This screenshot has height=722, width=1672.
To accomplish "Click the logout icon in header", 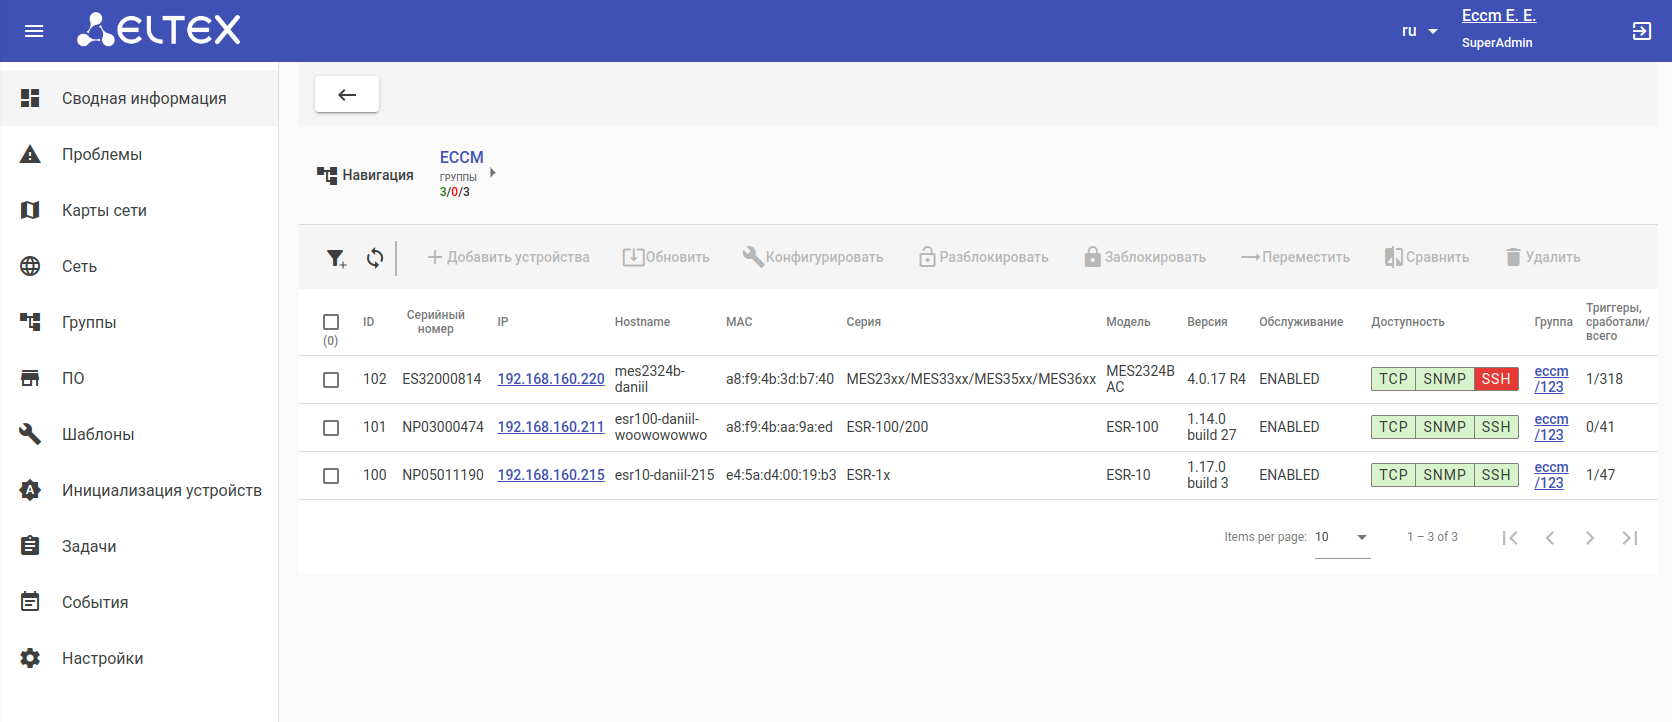I will click(x=1641, y=31).
